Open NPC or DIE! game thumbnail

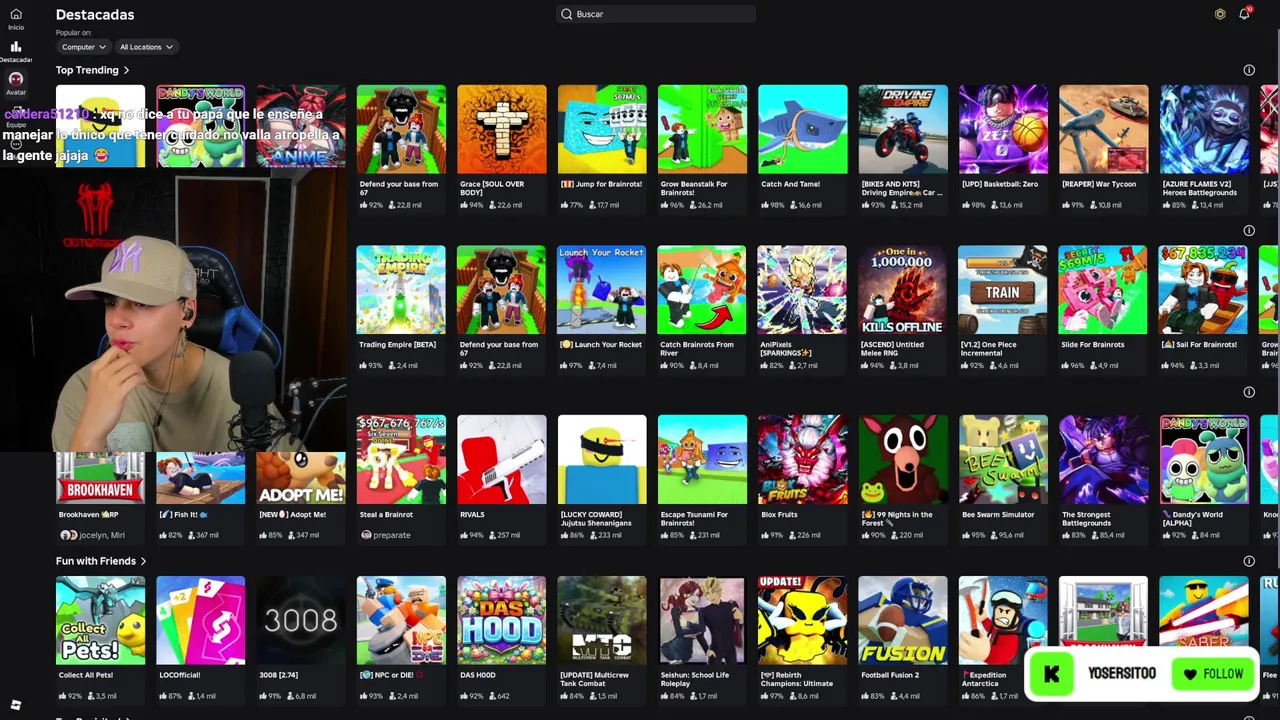click(401, 620)
